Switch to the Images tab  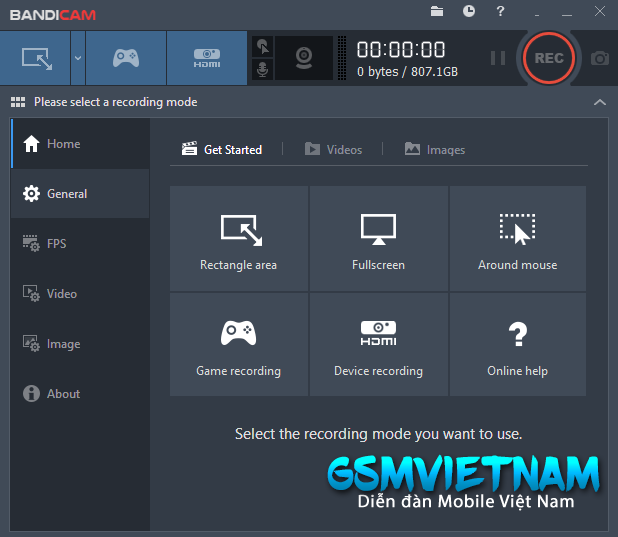coord(435,149)
